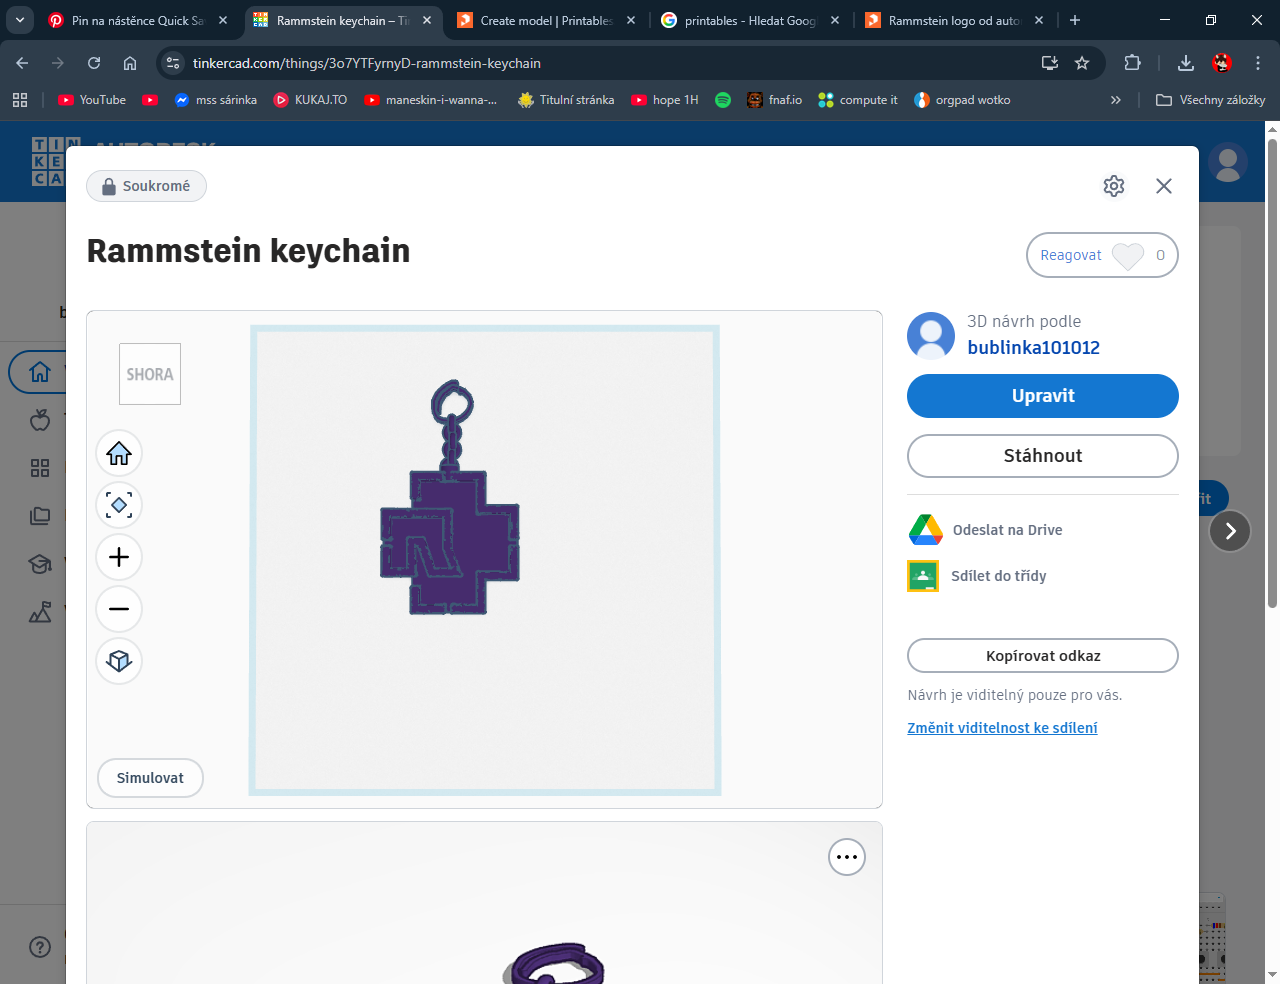Click the Stáhnout button
The image size is (1280, 984).
pos(1043,456)
